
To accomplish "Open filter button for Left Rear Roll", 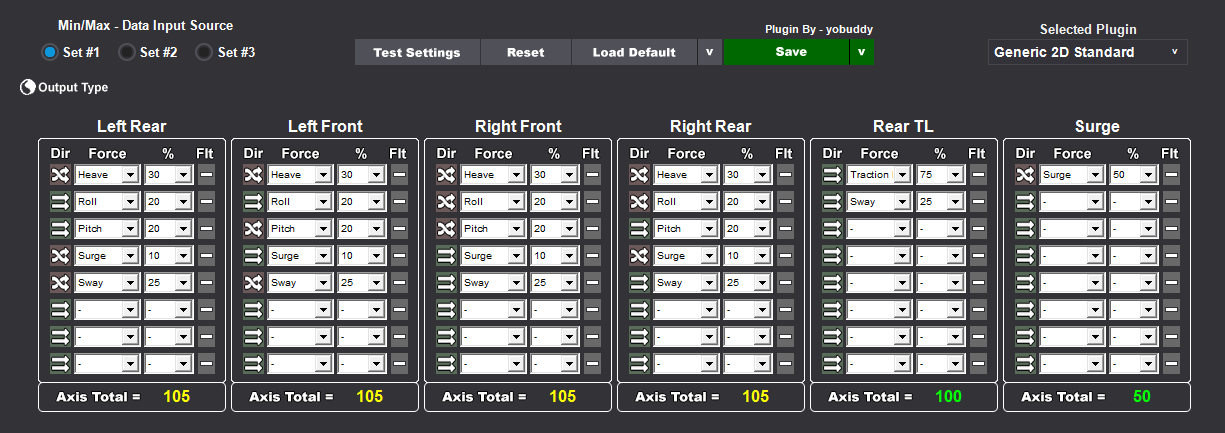I will click(x=206, y=202).
